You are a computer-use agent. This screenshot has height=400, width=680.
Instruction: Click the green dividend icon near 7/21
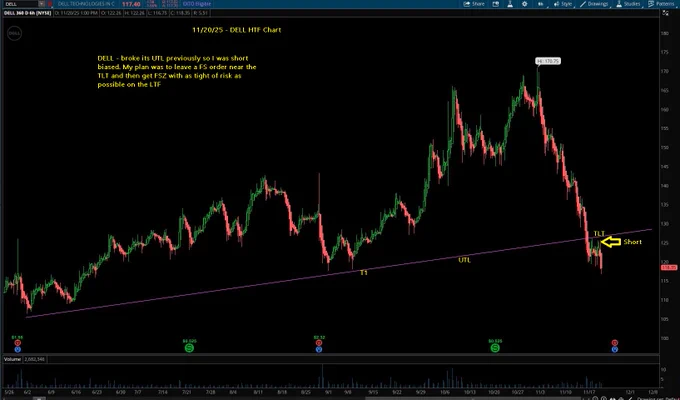tap(190, 348)
